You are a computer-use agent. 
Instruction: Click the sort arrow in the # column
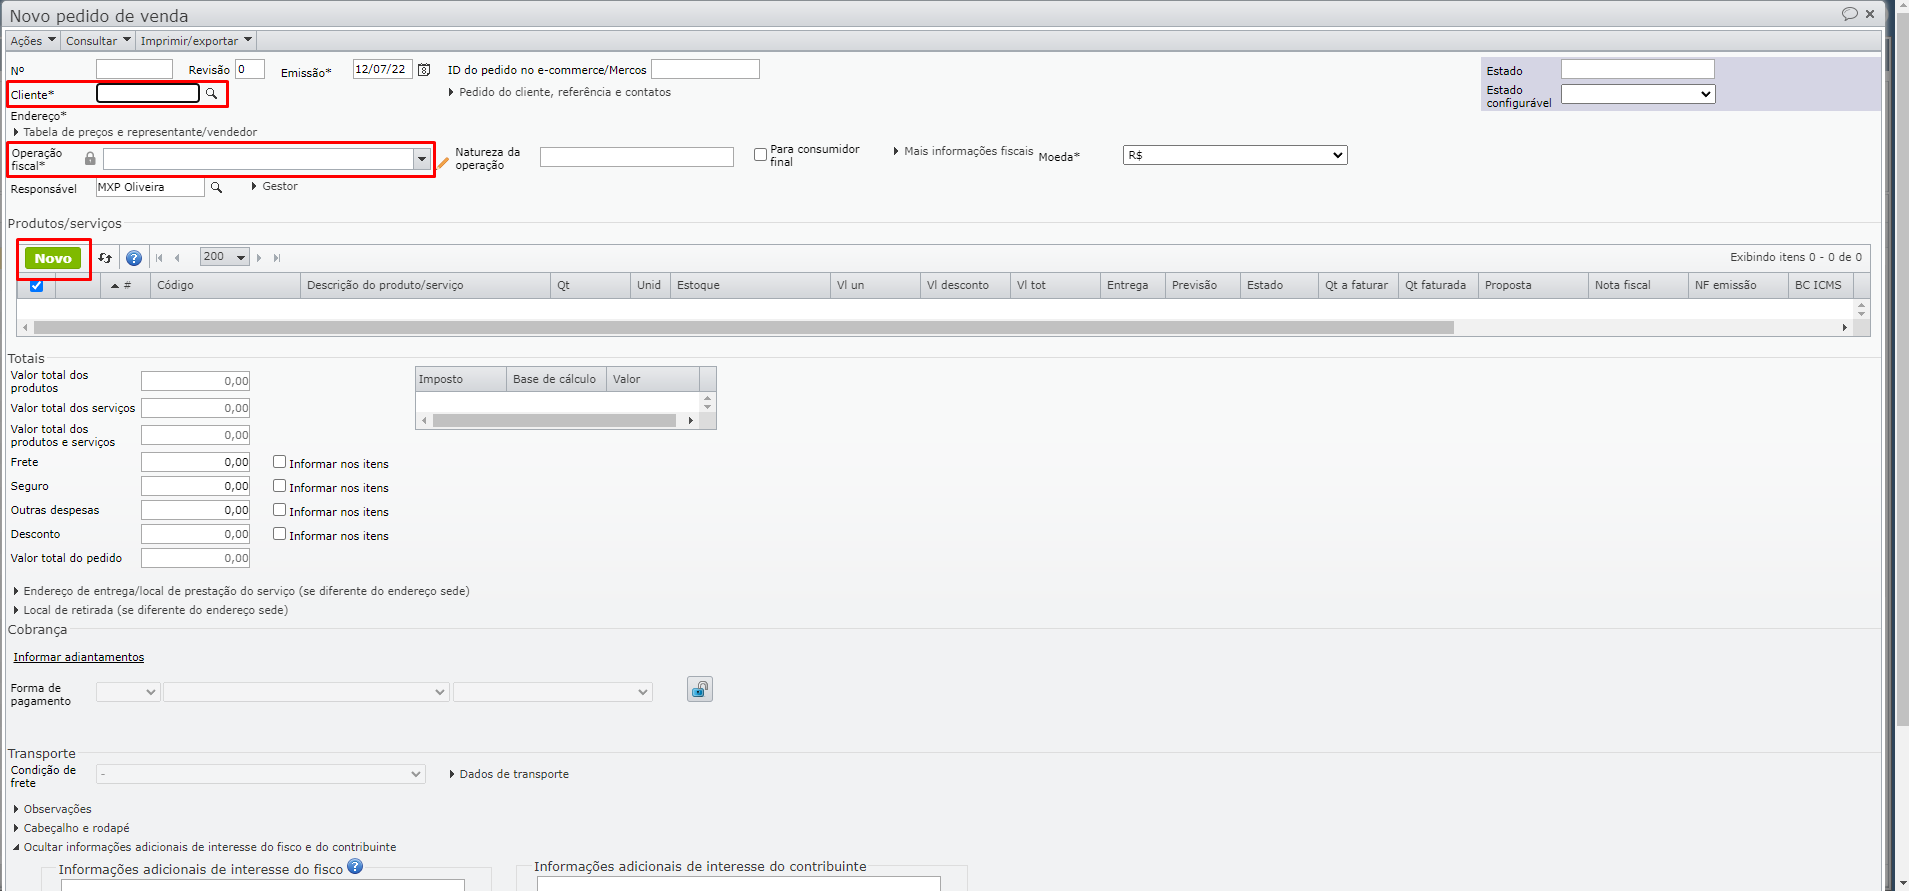[115, 286]
